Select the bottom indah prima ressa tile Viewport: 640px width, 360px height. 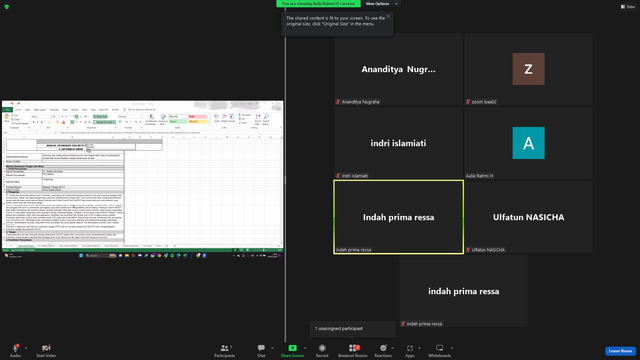(463, 291)
